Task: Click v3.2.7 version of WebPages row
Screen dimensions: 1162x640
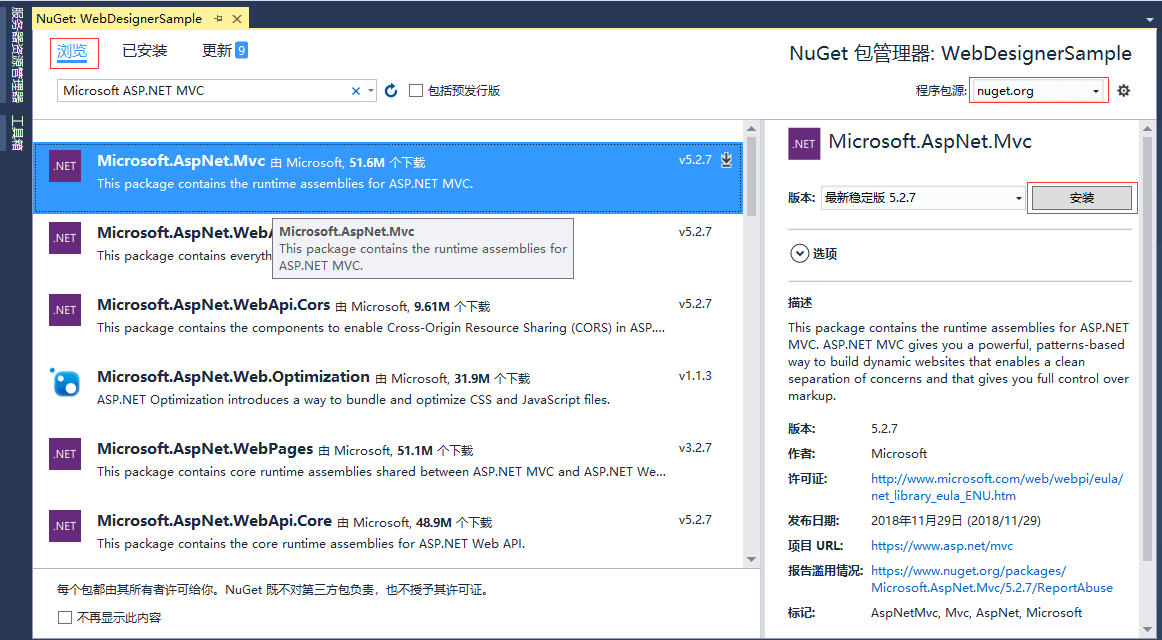Action: coord(695,447)
